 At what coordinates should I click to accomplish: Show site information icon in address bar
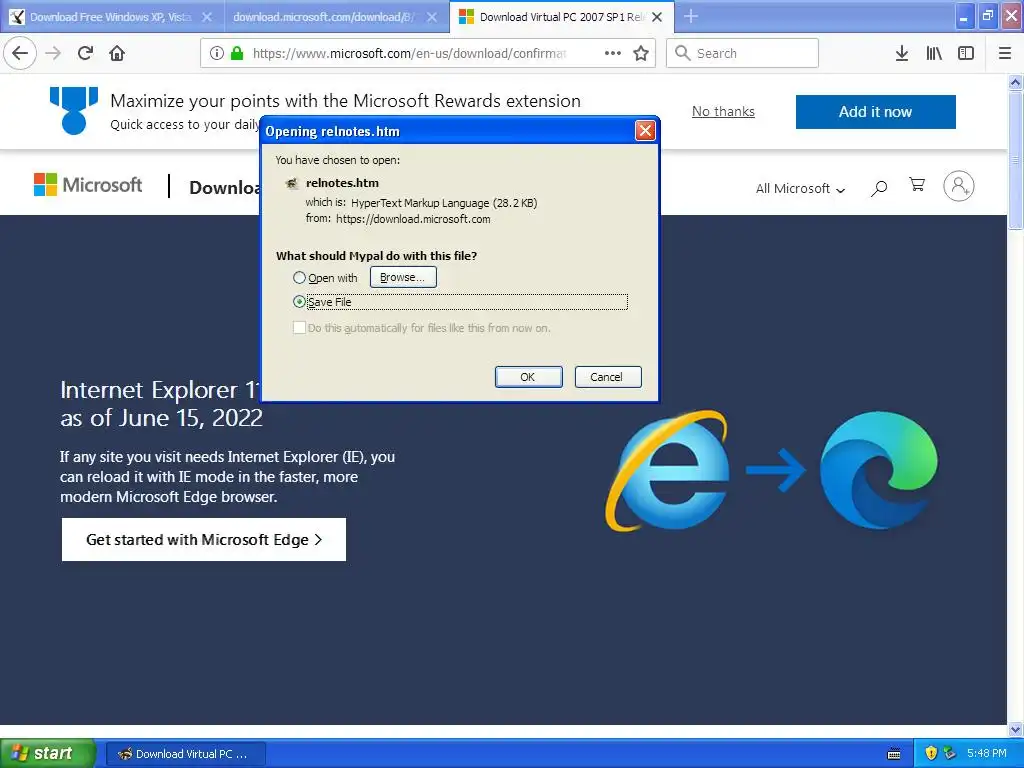pos(217,53)
